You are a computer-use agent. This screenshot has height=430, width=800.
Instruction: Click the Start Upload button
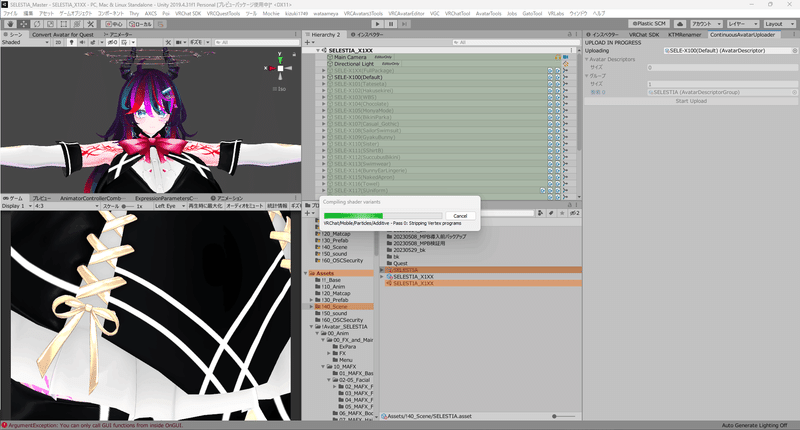click(x=691, y=101)
